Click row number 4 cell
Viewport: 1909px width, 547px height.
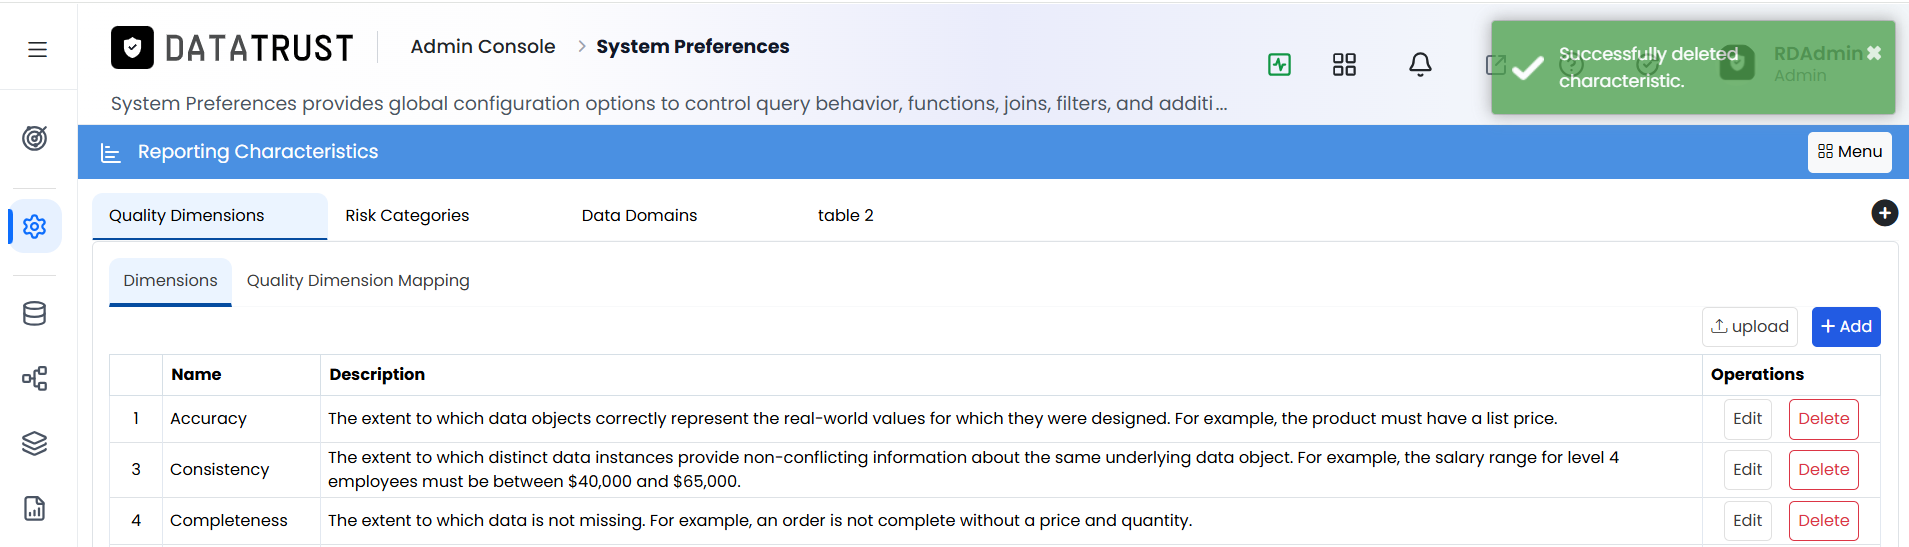(x=136, y=521)
